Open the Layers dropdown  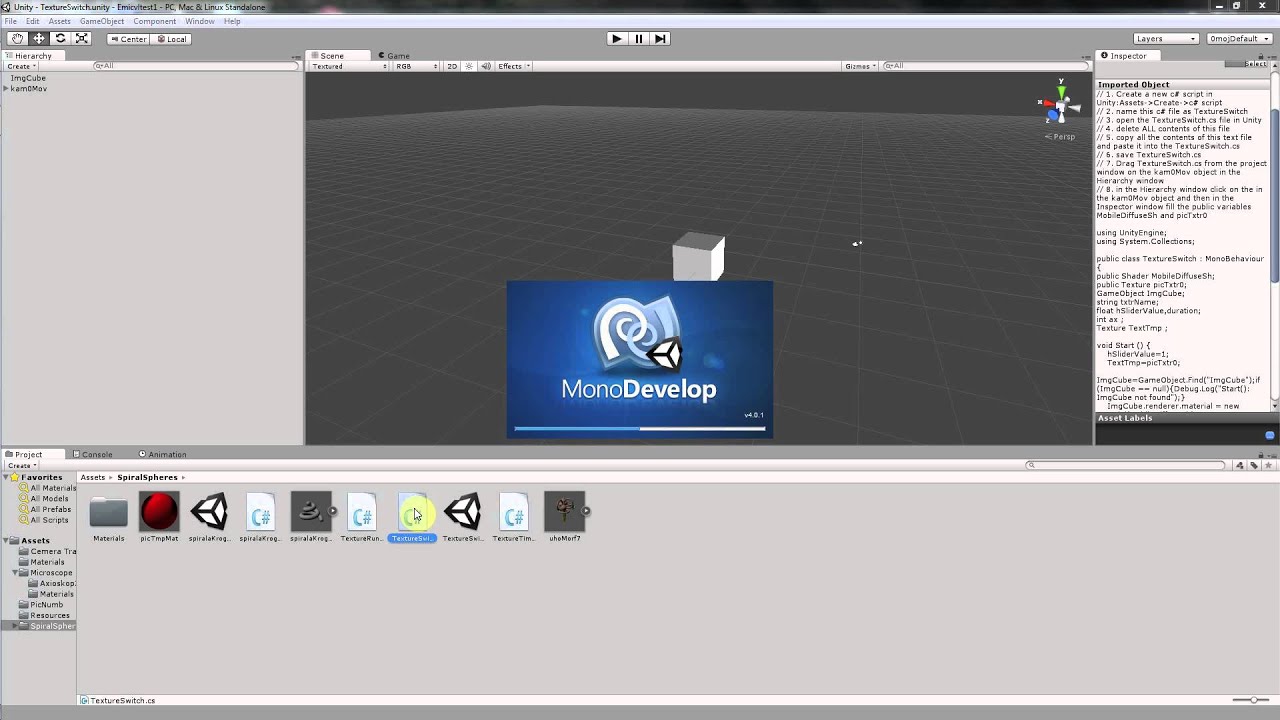[1165, 38]
